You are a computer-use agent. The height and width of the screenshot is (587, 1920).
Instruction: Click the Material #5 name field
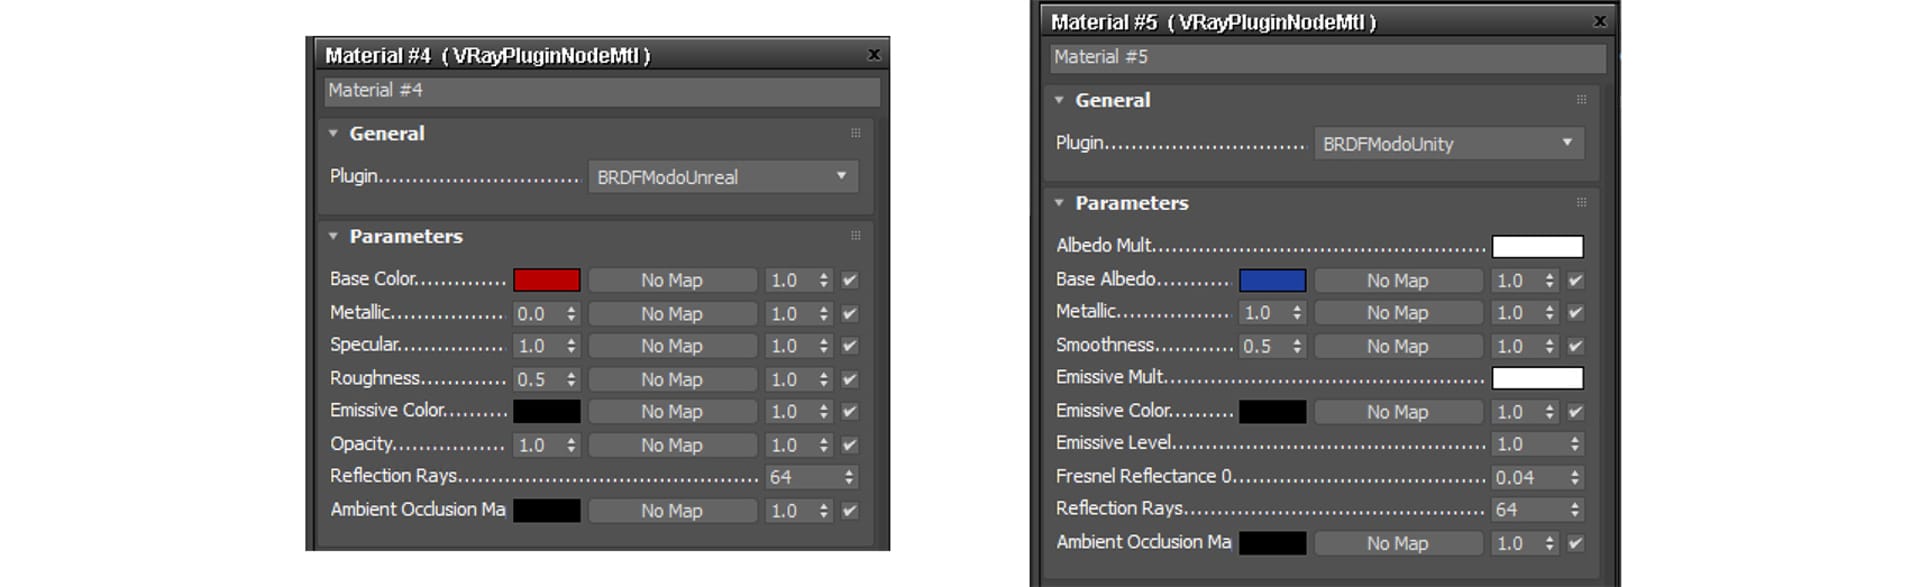click(1328, 58)
